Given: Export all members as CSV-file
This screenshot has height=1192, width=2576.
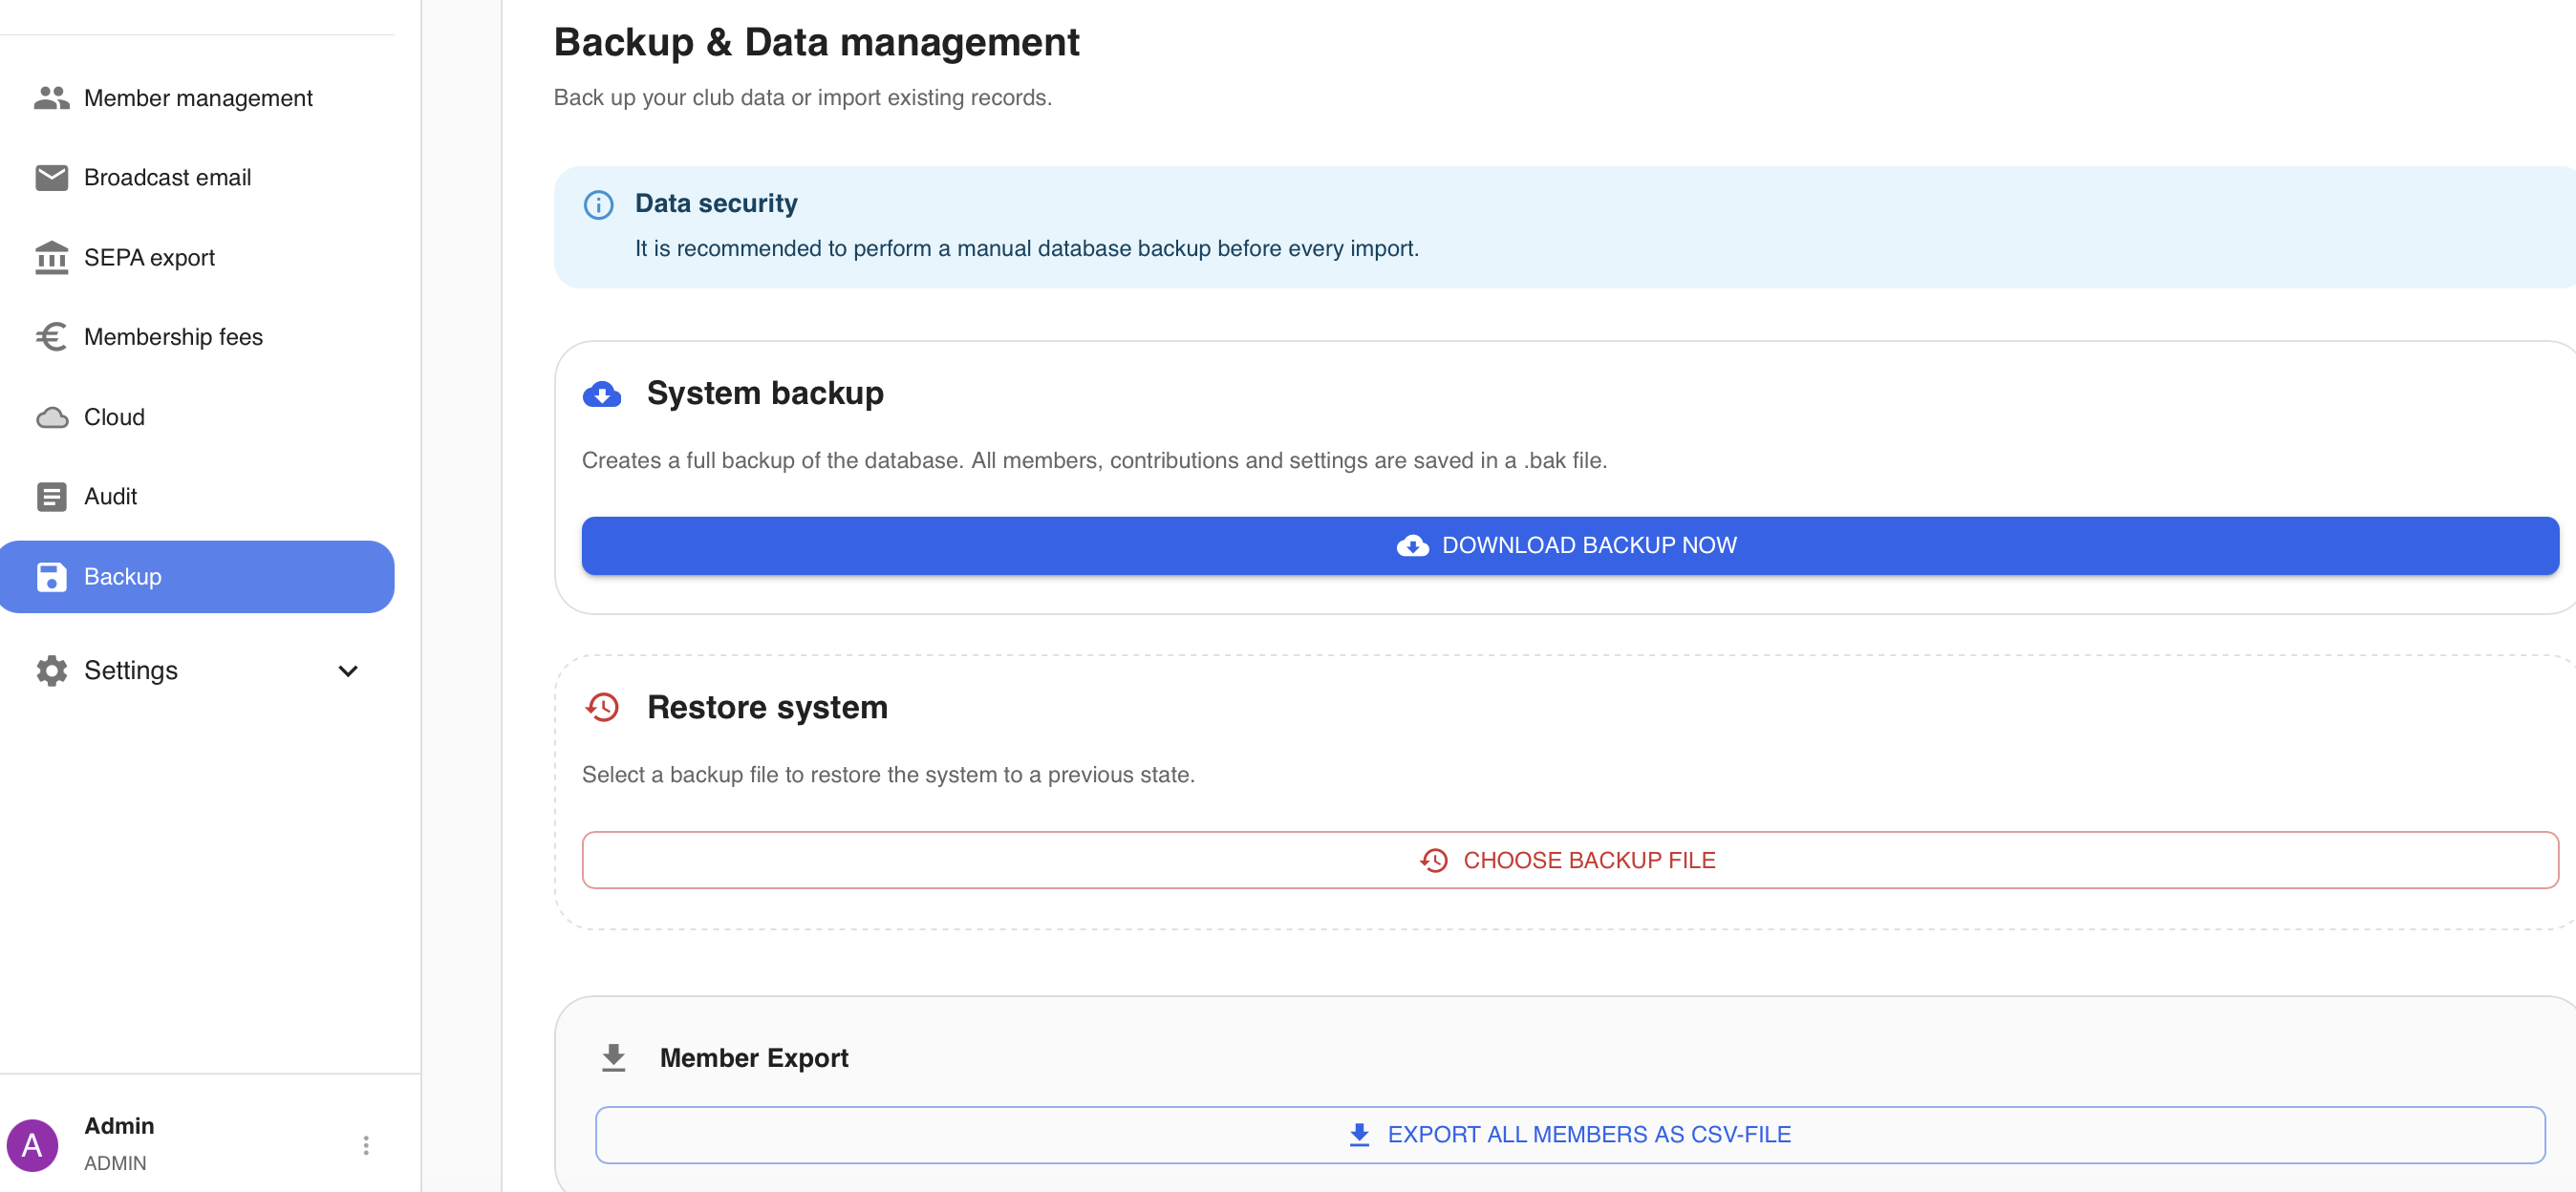Looking at the screenshot, I should pos(1570,1134).
